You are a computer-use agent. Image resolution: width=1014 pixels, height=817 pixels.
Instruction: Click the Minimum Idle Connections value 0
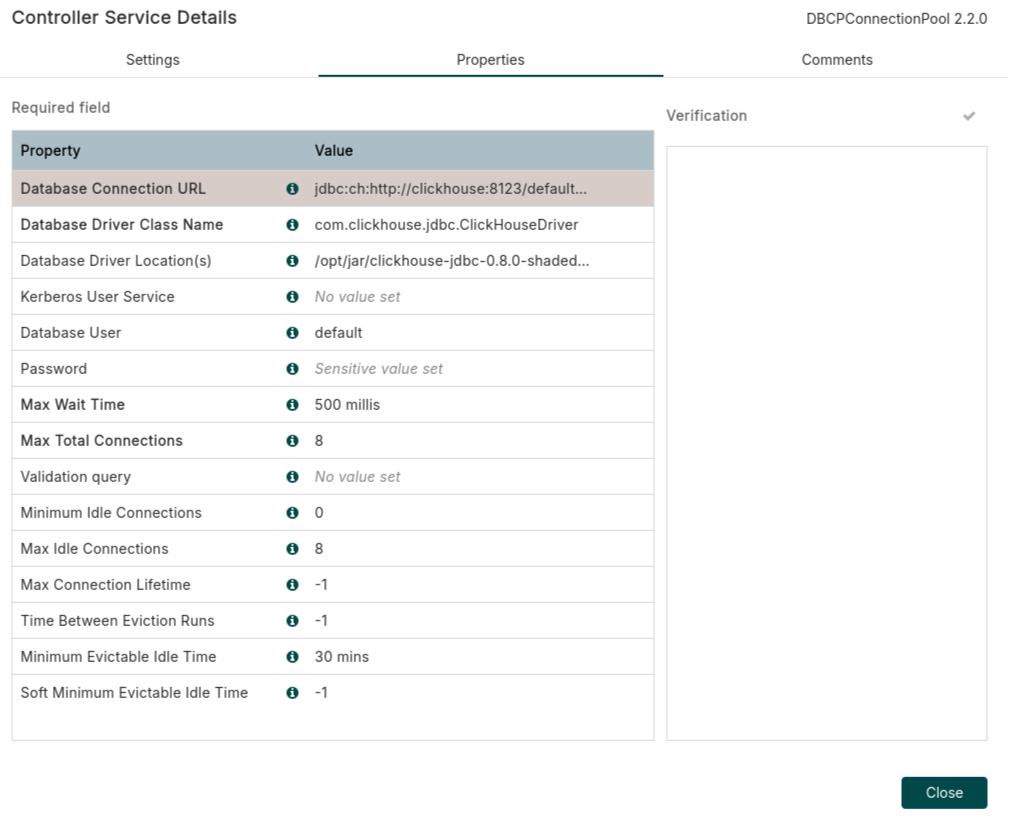tap(319, 513)
